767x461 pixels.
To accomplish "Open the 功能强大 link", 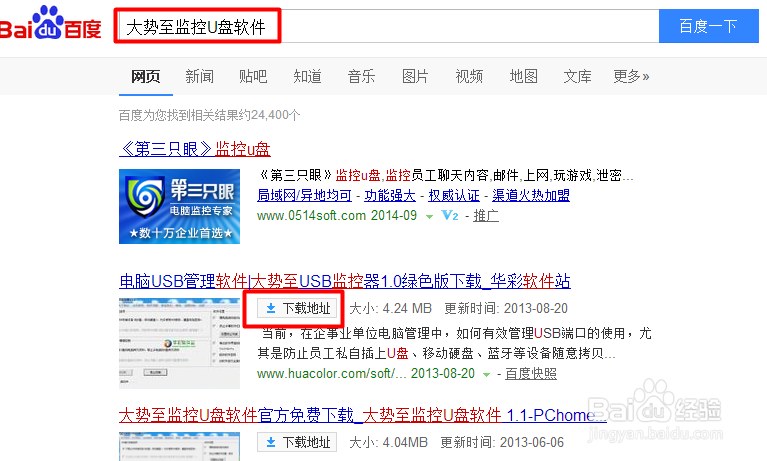I will (390, 195).
